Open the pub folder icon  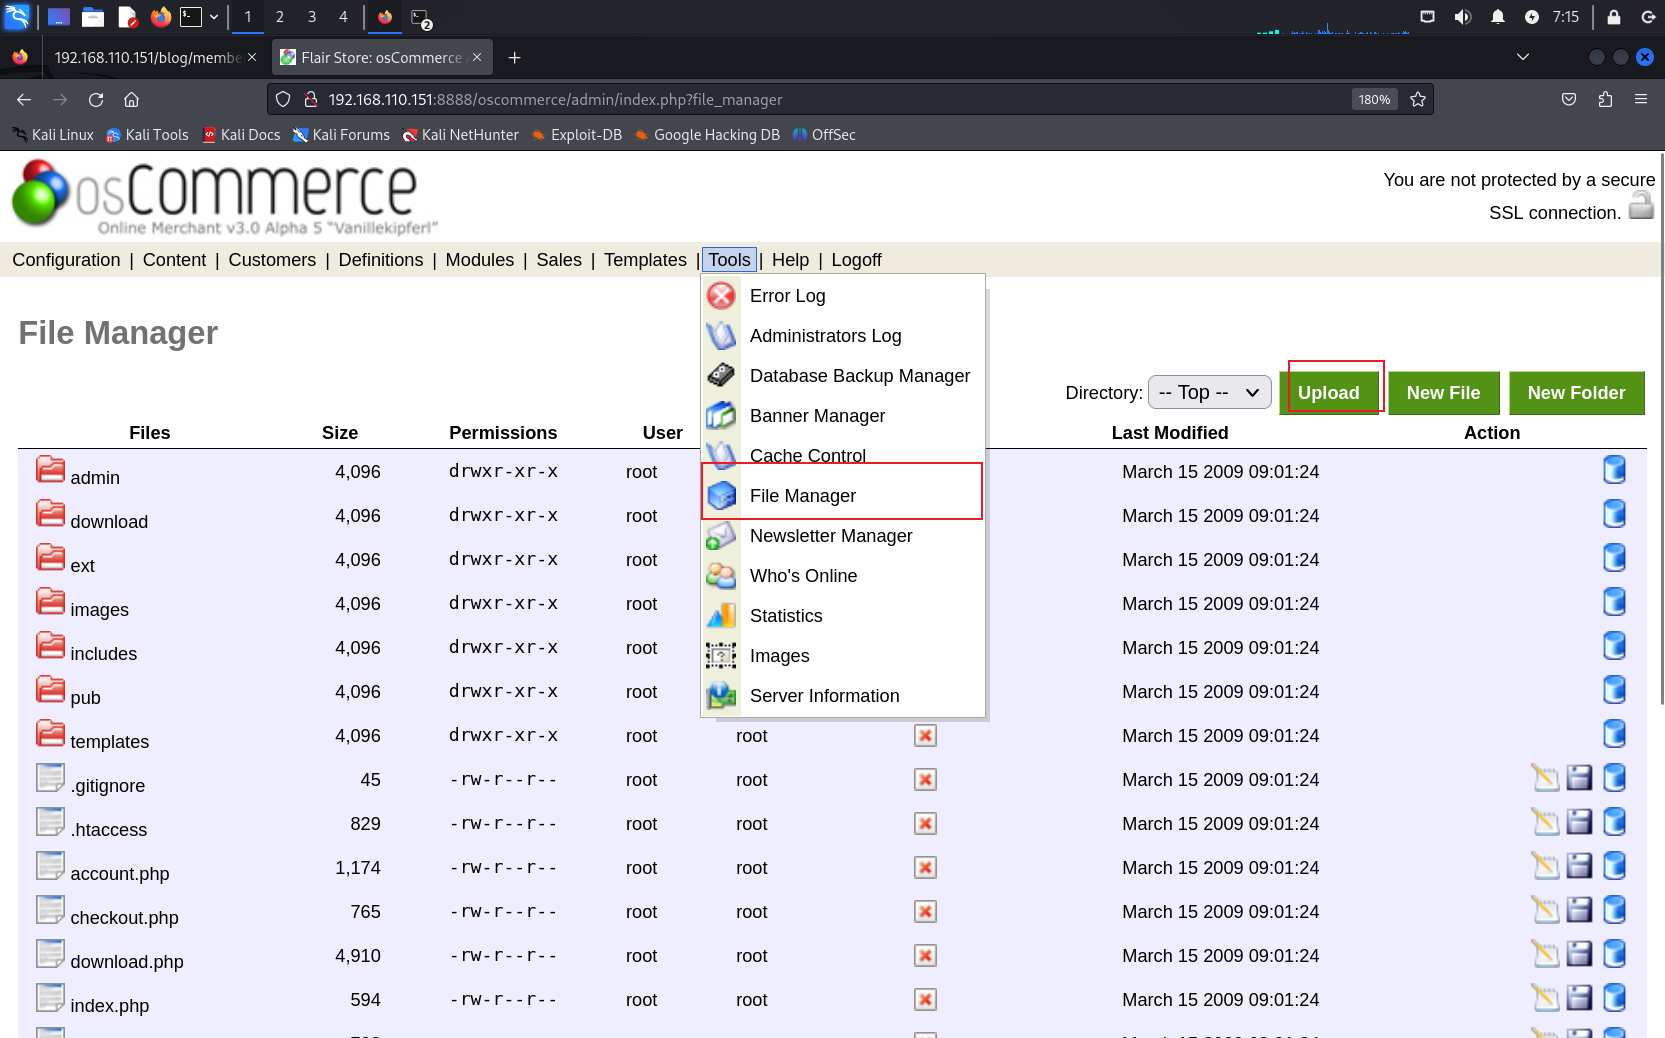pos(50,690)
